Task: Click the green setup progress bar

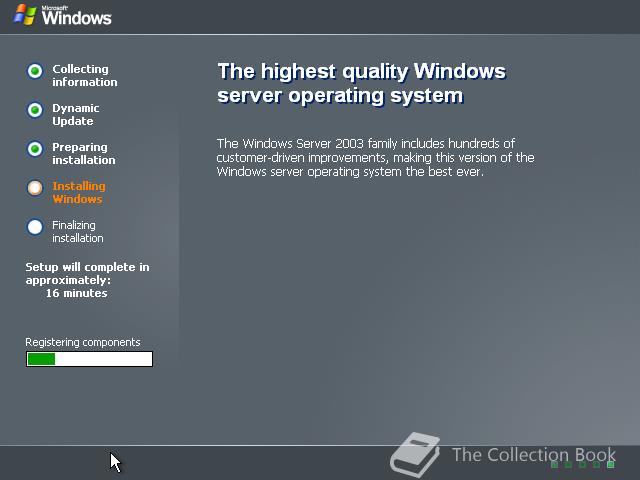Action: tap(89, 359)
